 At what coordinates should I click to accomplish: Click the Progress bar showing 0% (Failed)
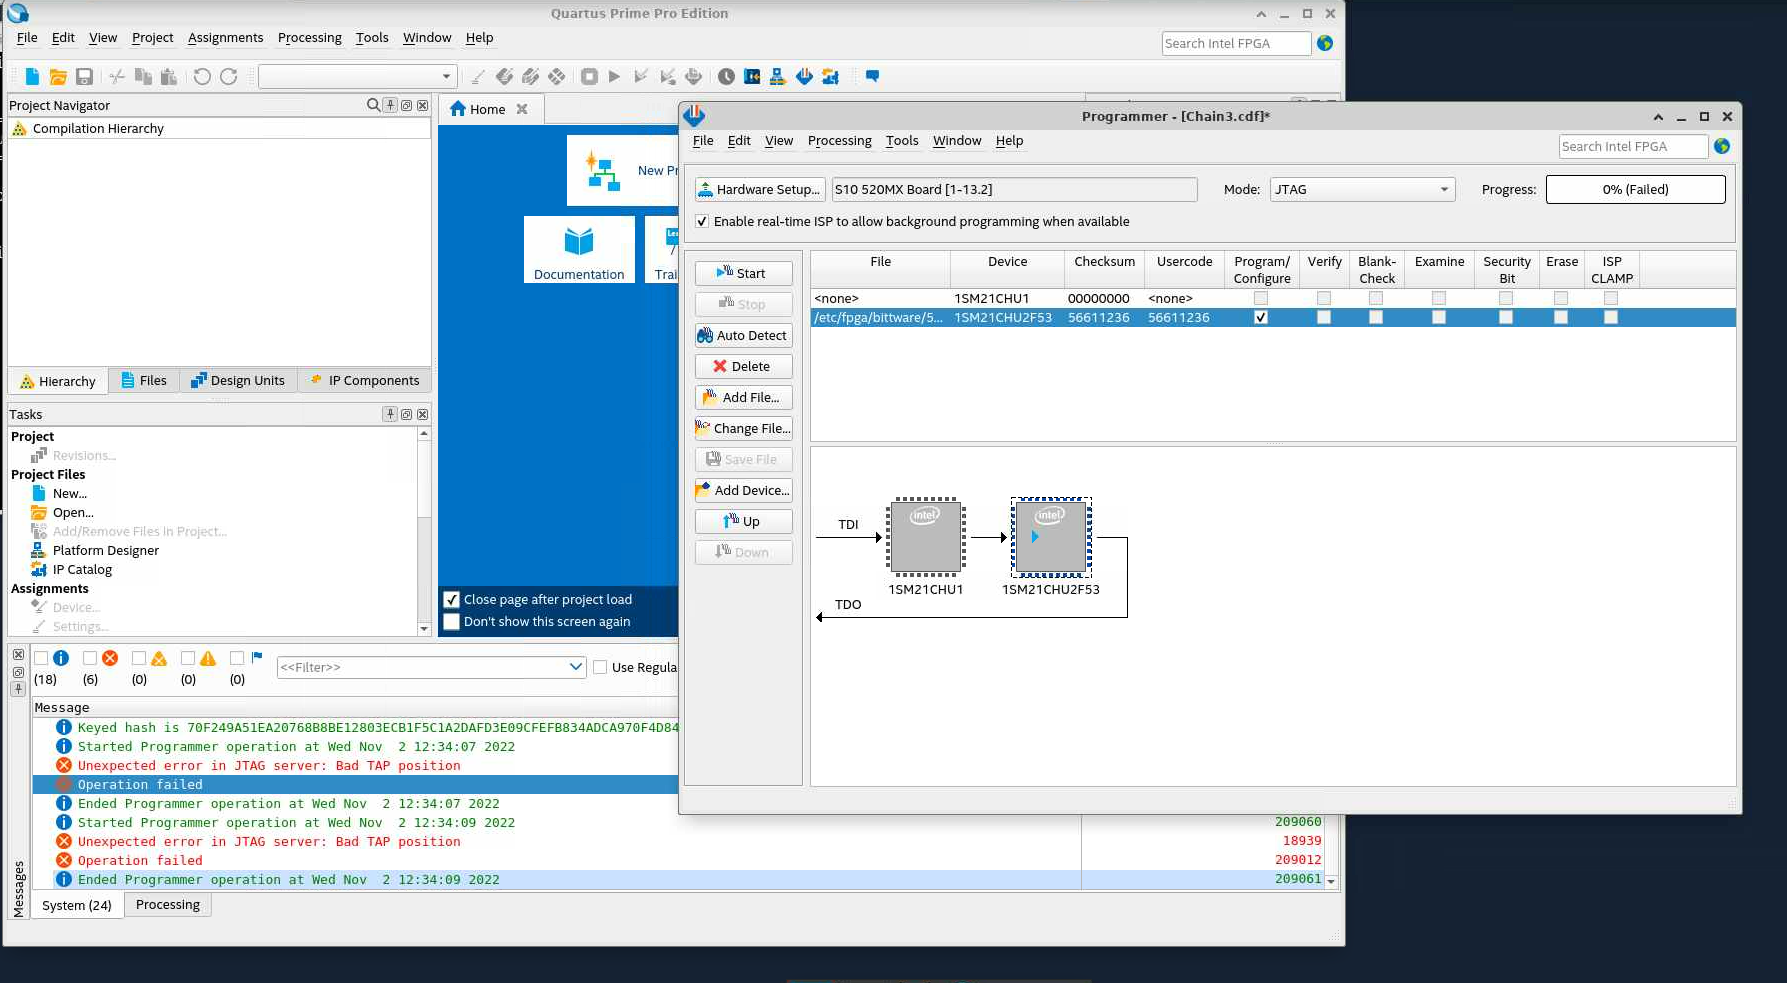(1635, 189)
